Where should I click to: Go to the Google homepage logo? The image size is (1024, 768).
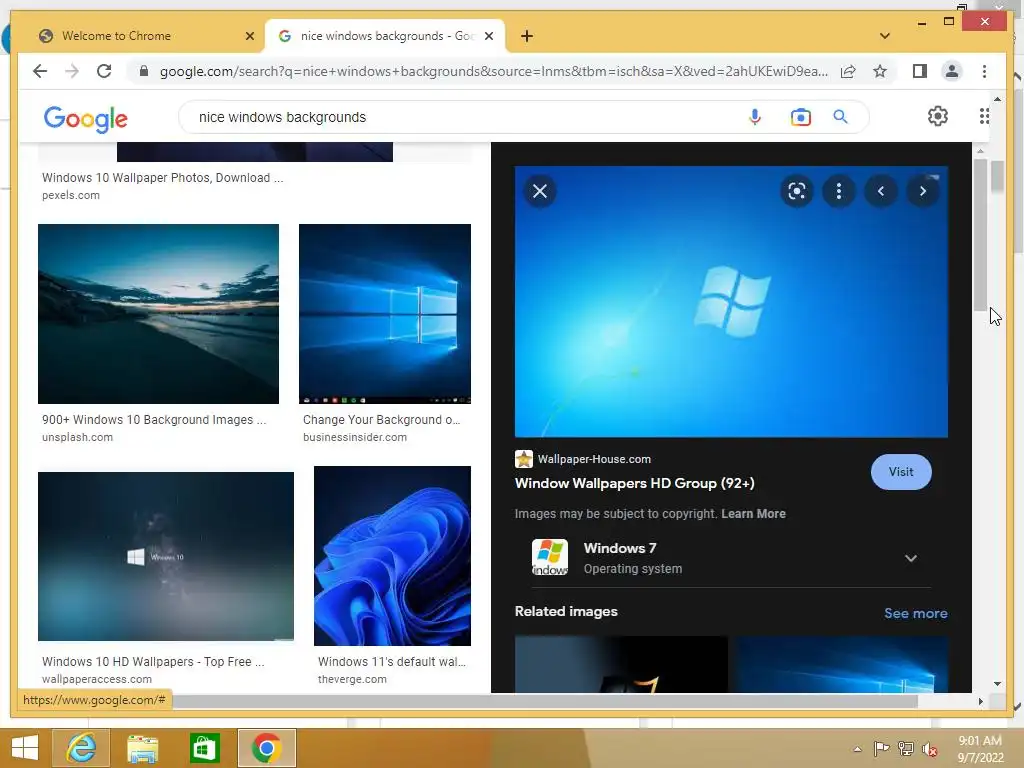[x=86, y=119]
